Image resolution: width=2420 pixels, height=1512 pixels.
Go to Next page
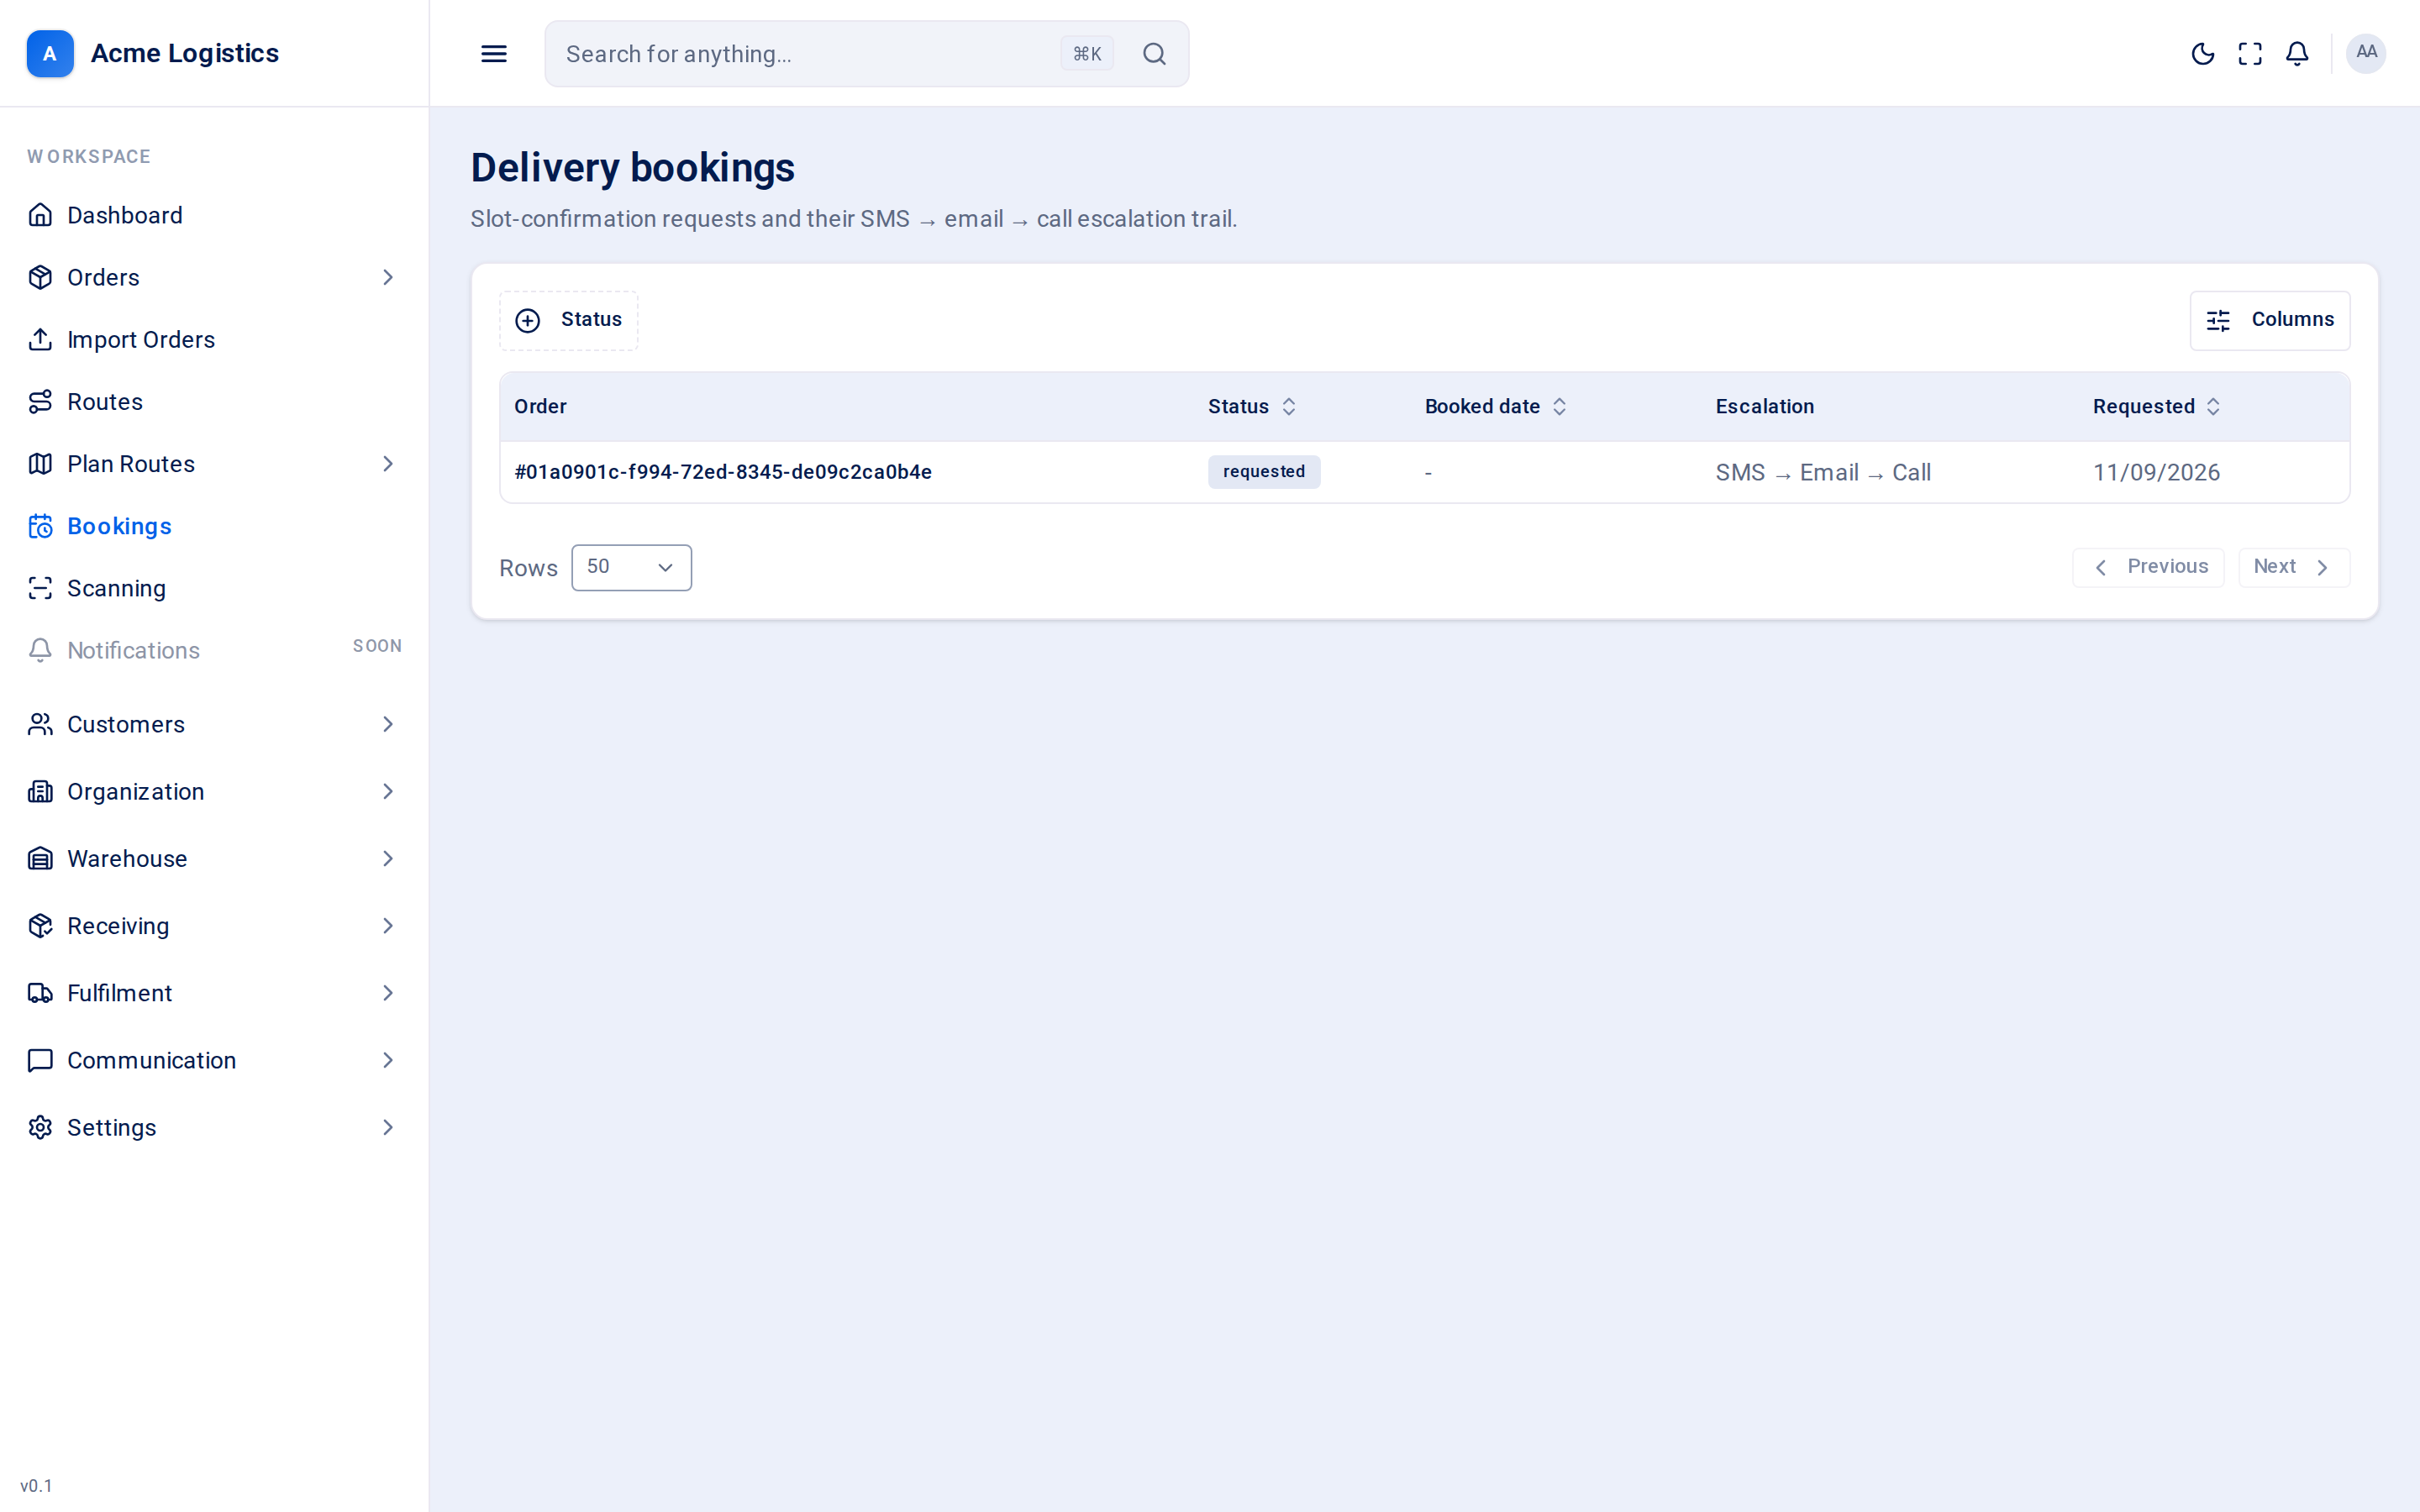(2293, 567)
